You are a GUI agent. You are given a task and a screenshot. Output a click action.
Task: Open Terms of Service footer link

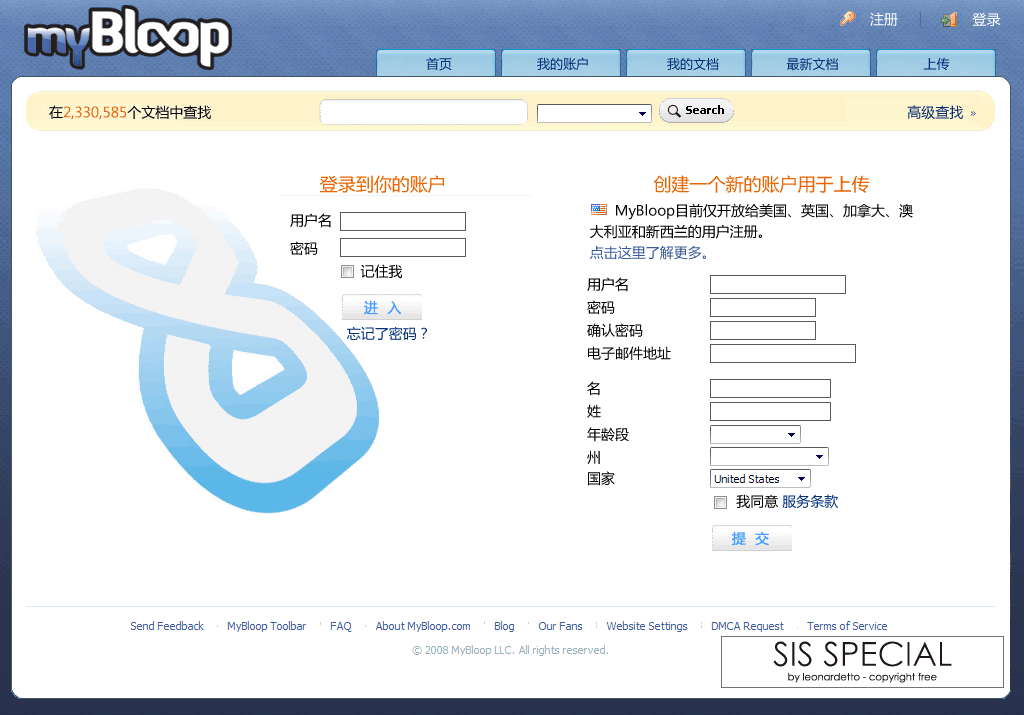[x=847, y=626]
